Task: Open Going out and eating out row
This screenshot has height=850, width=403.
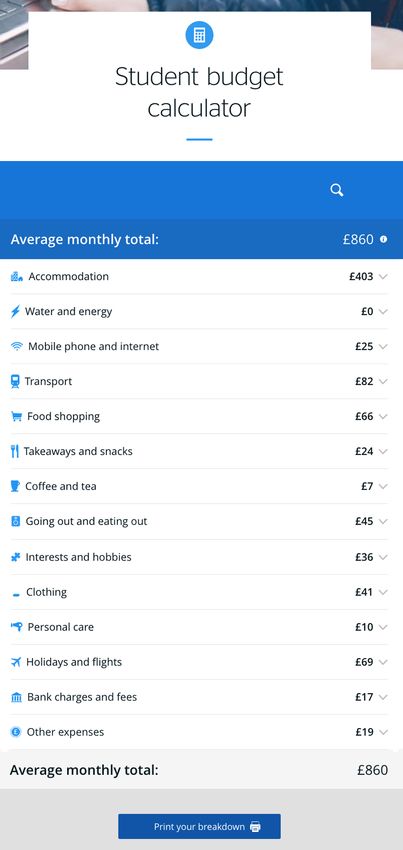Action: [x=199, y=521]
